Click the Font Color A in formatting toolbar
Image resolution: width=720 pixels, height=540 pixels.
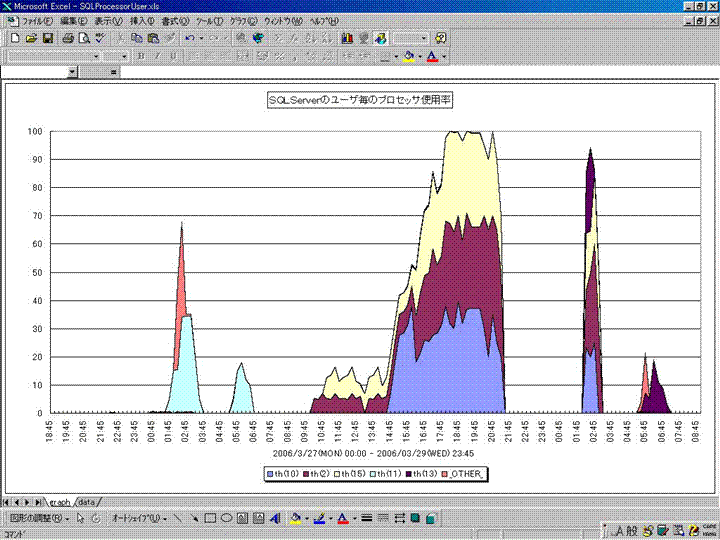click(432, 56)
